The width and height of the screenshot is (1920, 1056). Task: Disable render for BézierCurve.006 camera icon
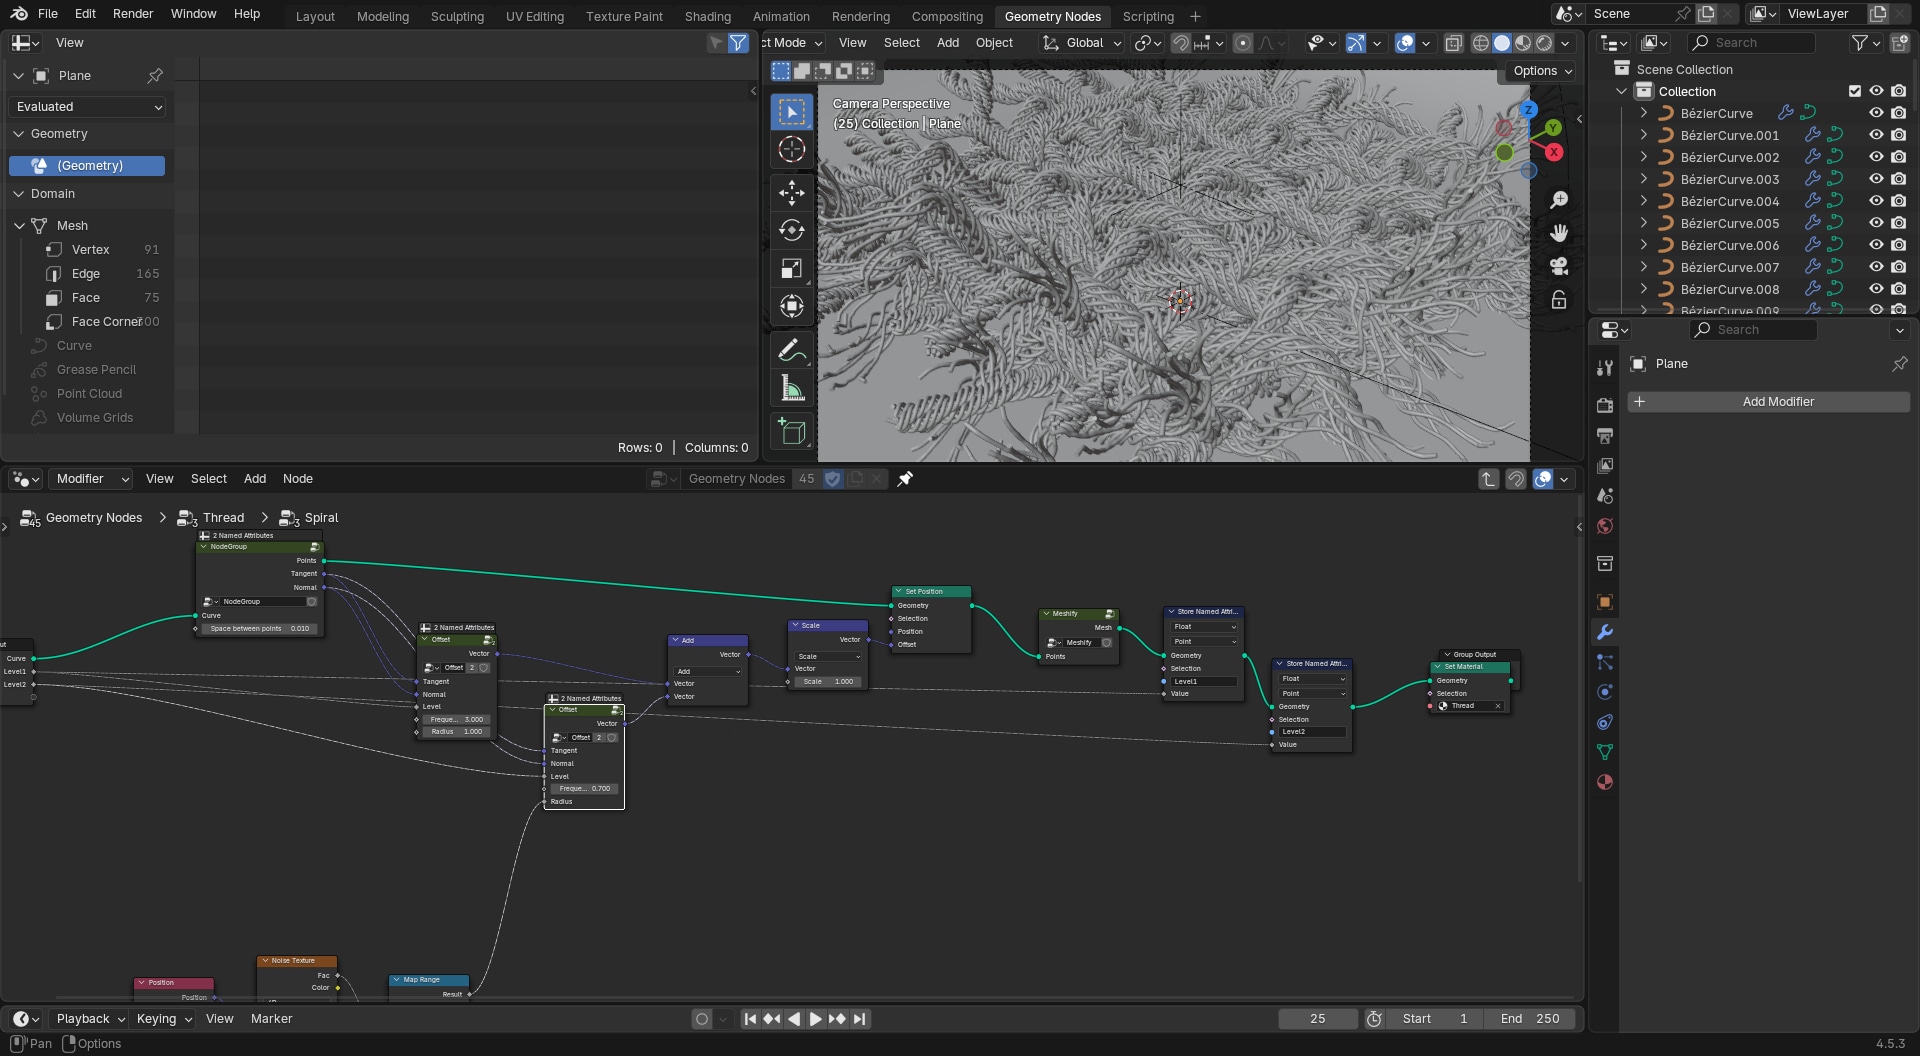tap(1898, 245)
